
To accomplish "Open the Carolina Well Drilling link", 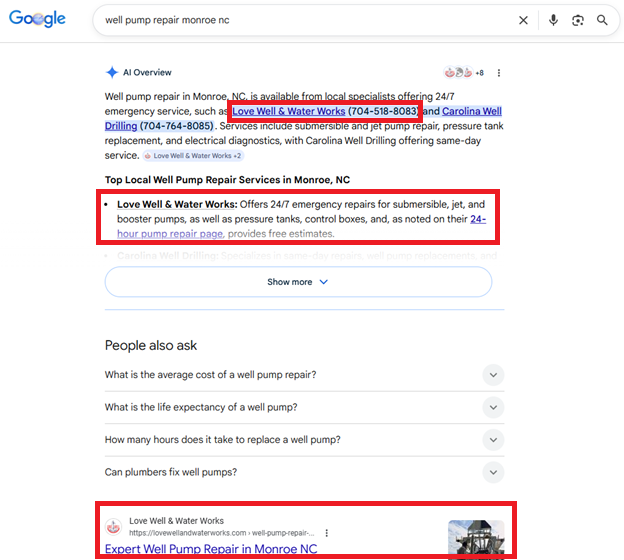I will pyautogui.click(x=472, y=111).
